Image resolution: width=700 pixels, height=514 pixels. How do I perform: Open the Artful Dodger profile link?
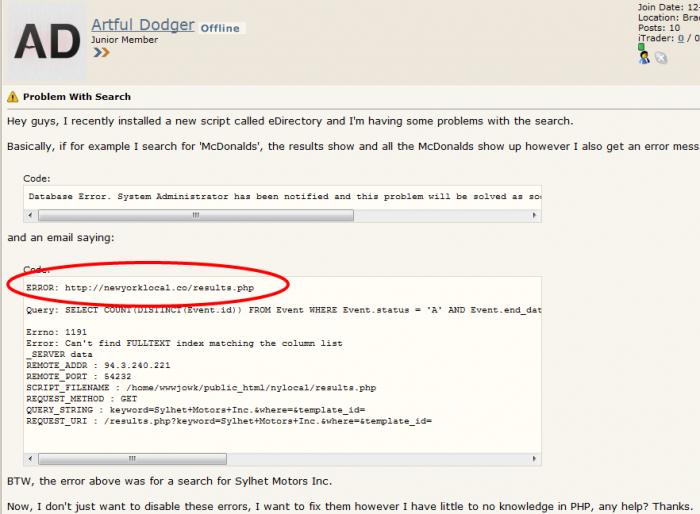142,25
